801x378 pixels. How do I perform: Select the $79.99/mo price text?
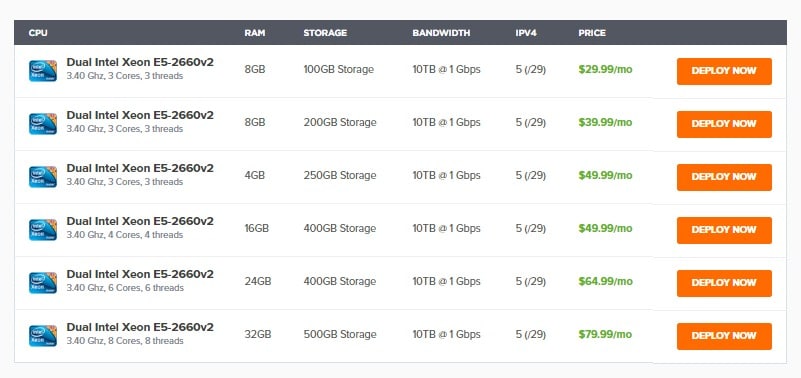click(x=605, y=335)
